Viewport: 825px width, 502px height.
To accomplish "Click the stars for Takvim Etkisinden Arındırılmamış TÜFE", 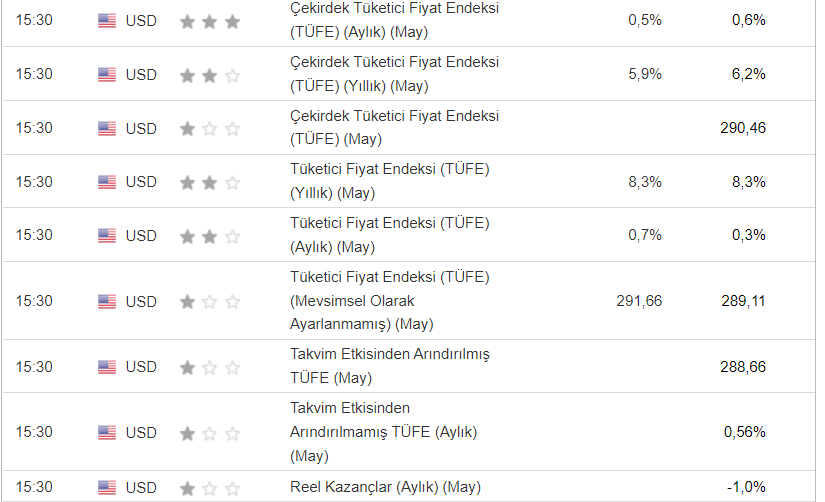I will click(210, 433).
